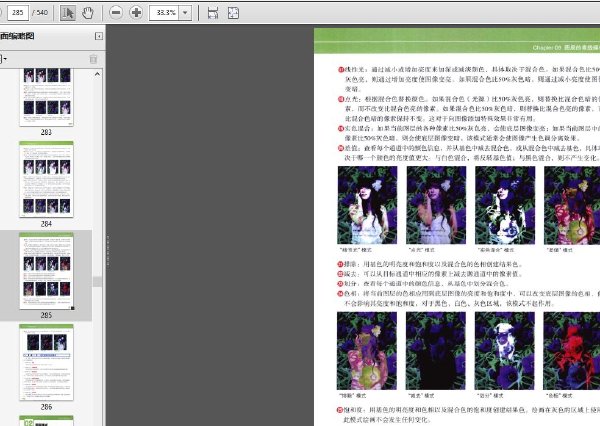Click the delete page trash icon
This screenshot has width=600, height=426.
pyautogui.click(x=93, y=59)
